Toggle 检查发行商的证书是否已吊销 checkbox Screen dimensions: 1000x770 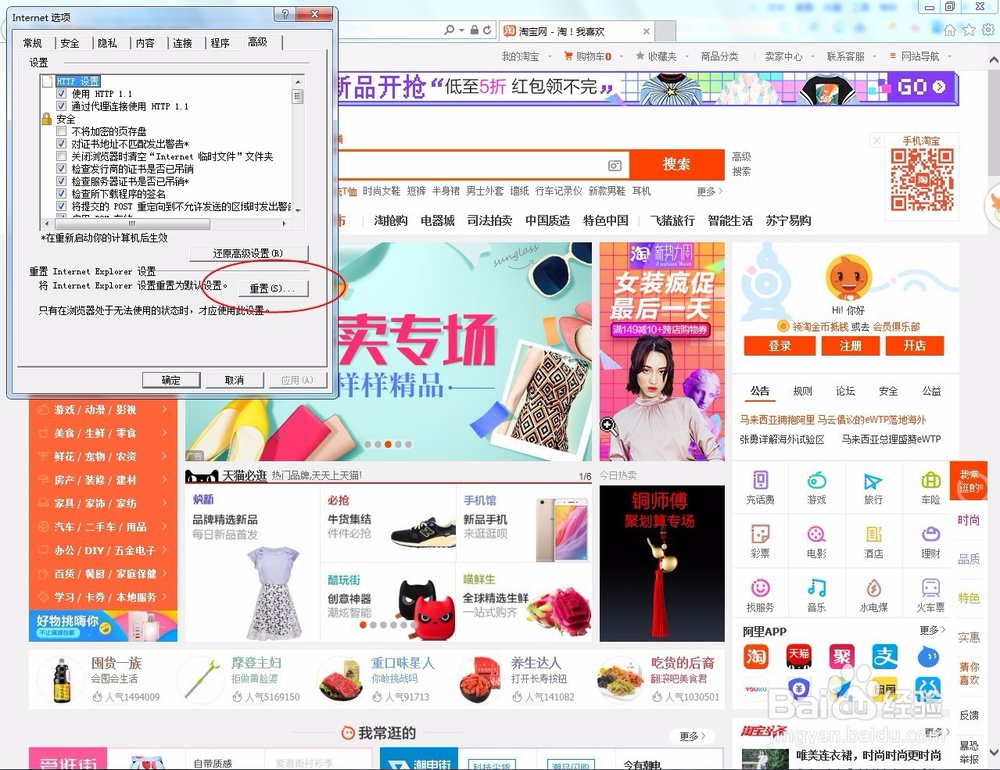point(61,168)
